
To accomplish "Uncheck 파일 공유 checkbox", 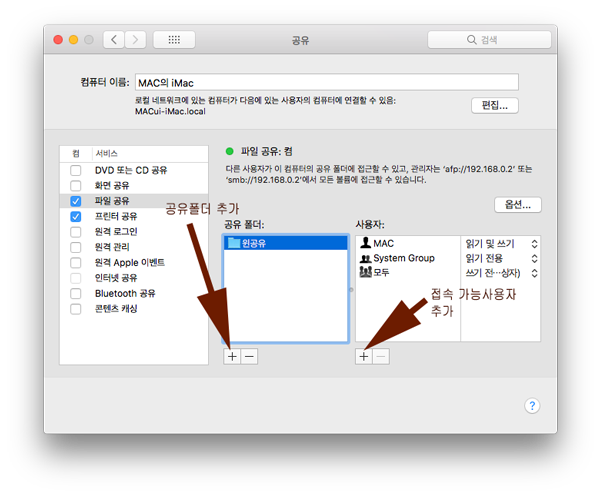I will coord(76,201).
